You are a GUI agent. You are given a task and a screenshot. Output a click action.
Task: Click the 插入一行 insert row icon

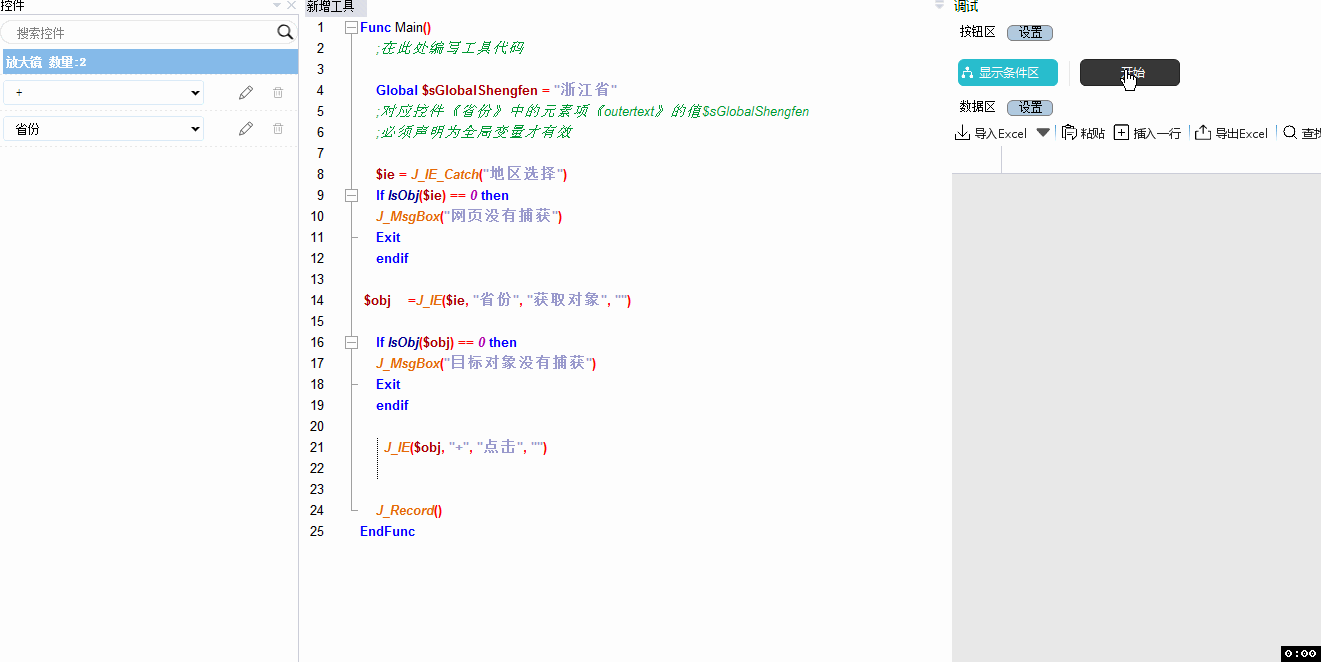[x=1121, y=133]
